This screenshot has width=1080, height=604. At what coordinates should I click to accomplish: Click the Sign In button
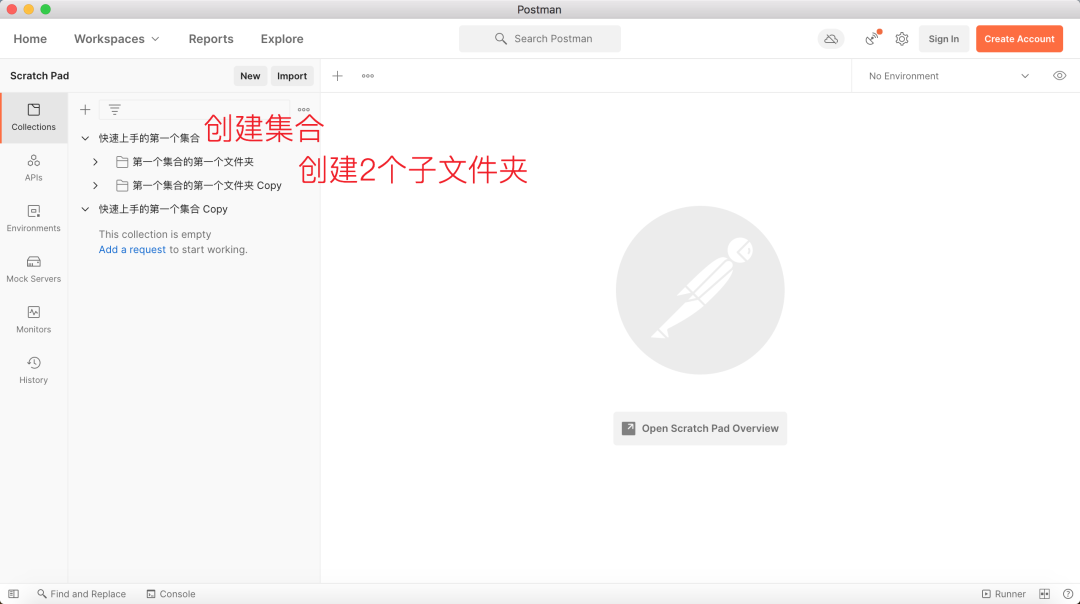pyautogui.click(x=944, y=39)
